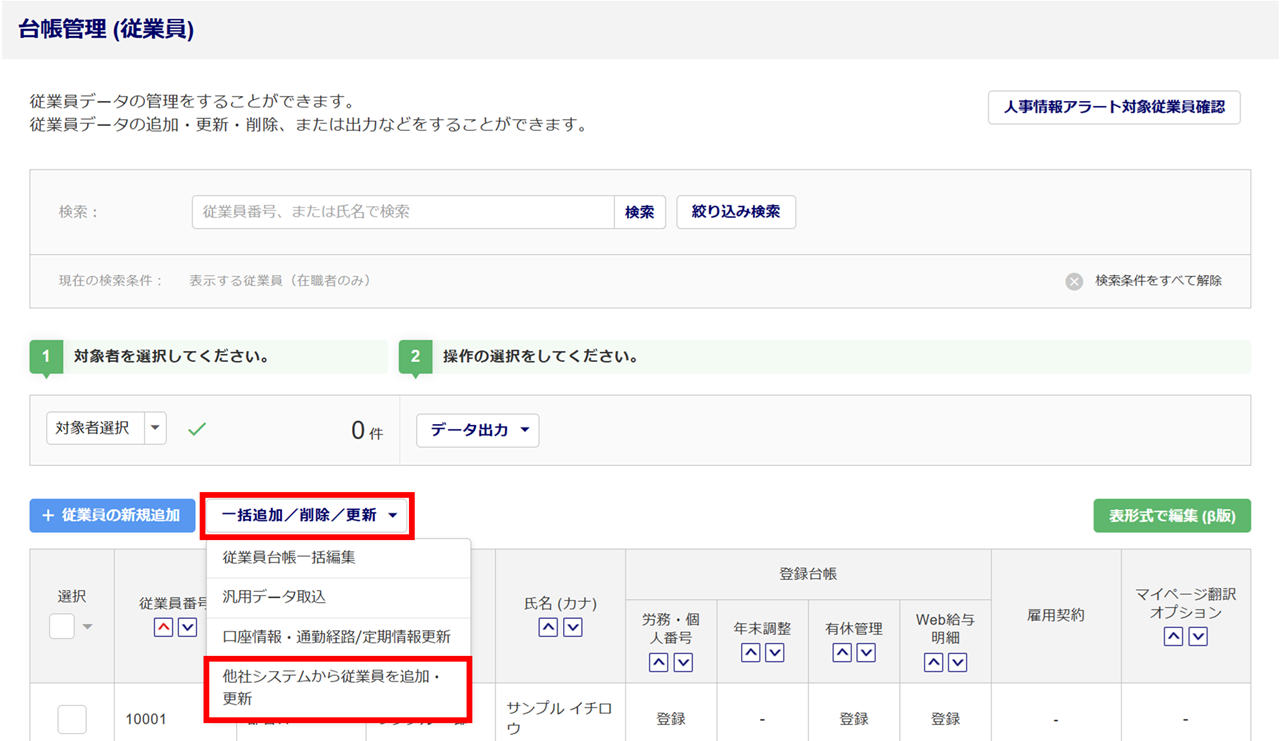Sort 労務・個人番号 column ascending
1280x741 pixels.
659,662
